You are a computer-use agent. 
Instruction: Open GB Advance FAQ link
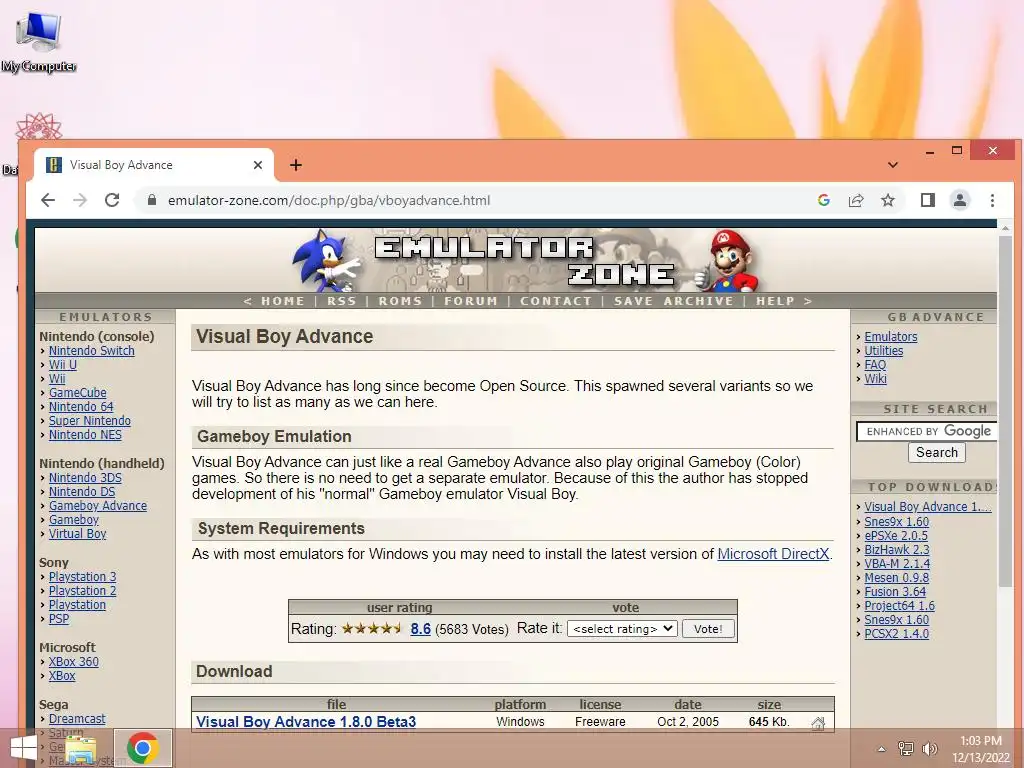pos(875,365)
